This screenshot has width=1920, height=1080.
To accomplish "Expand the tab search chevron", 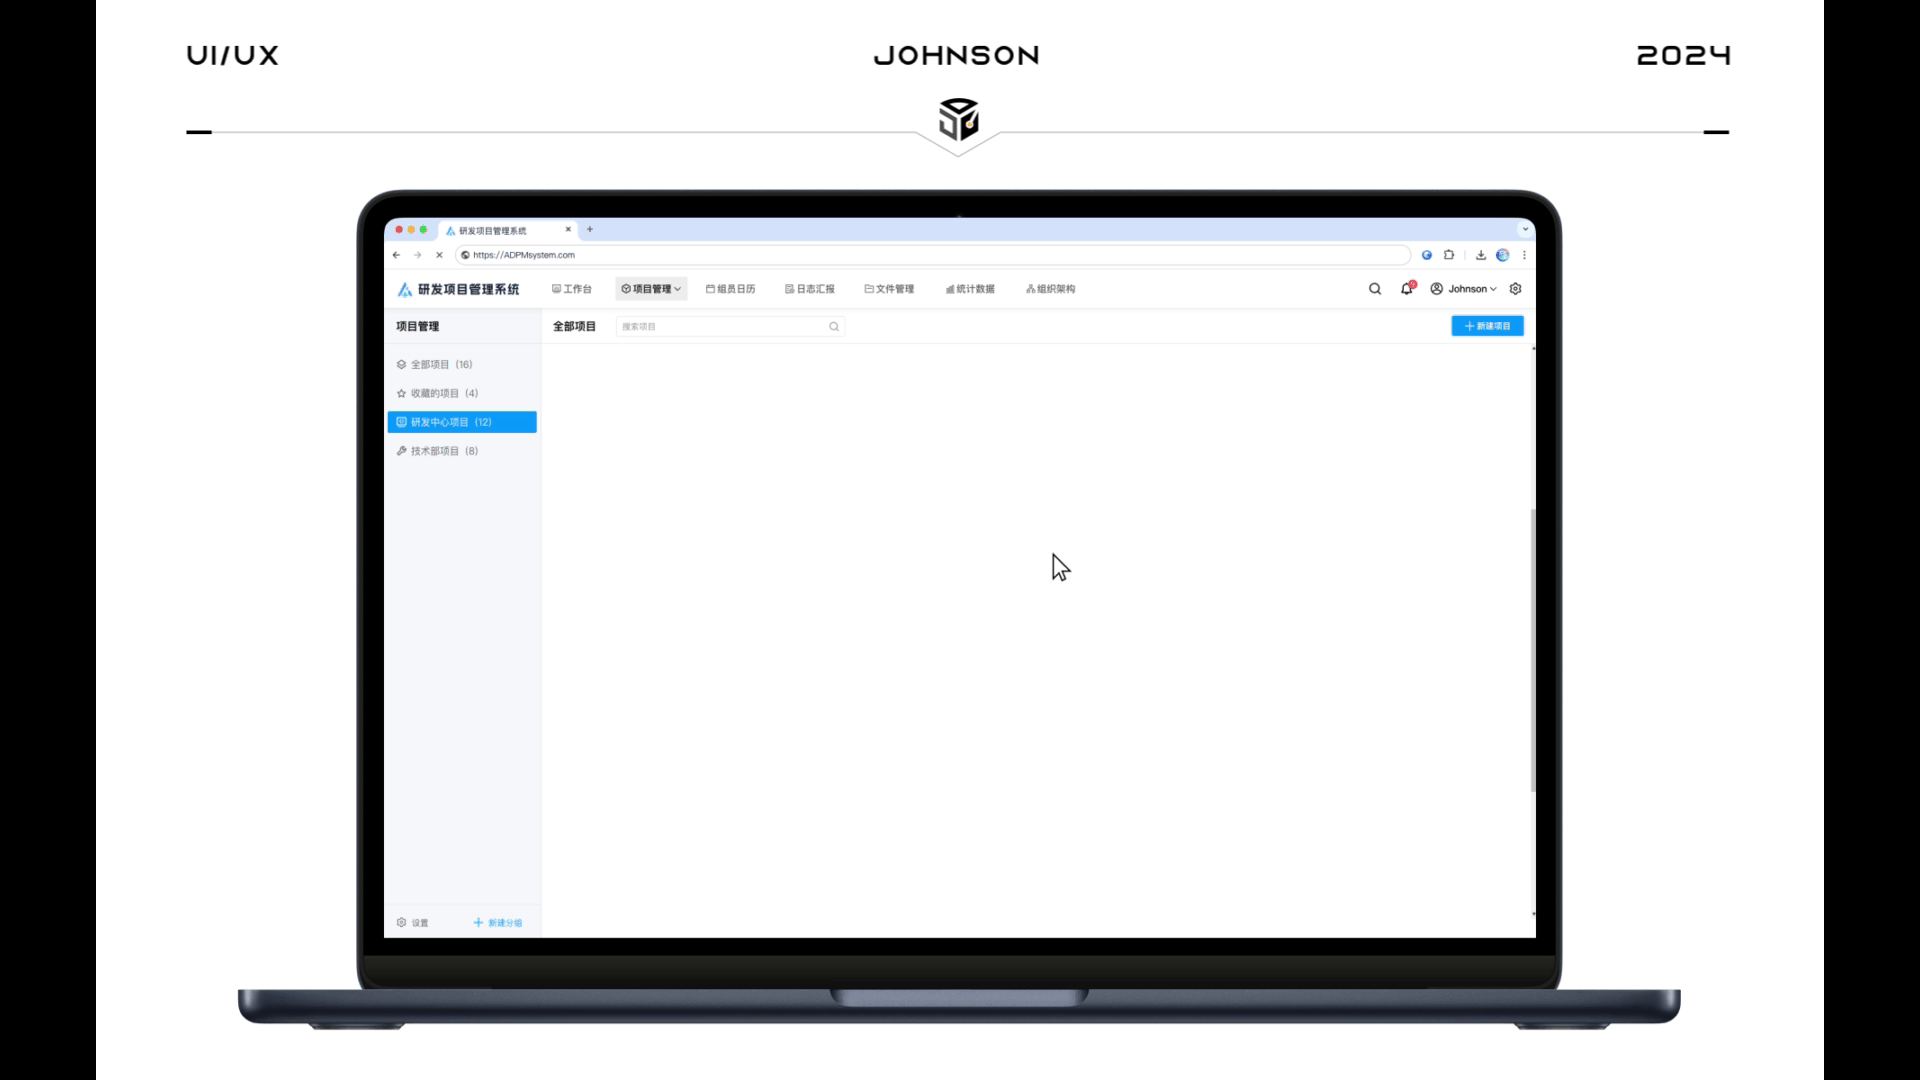I will pyautogui.click(x=1525, y=230).
